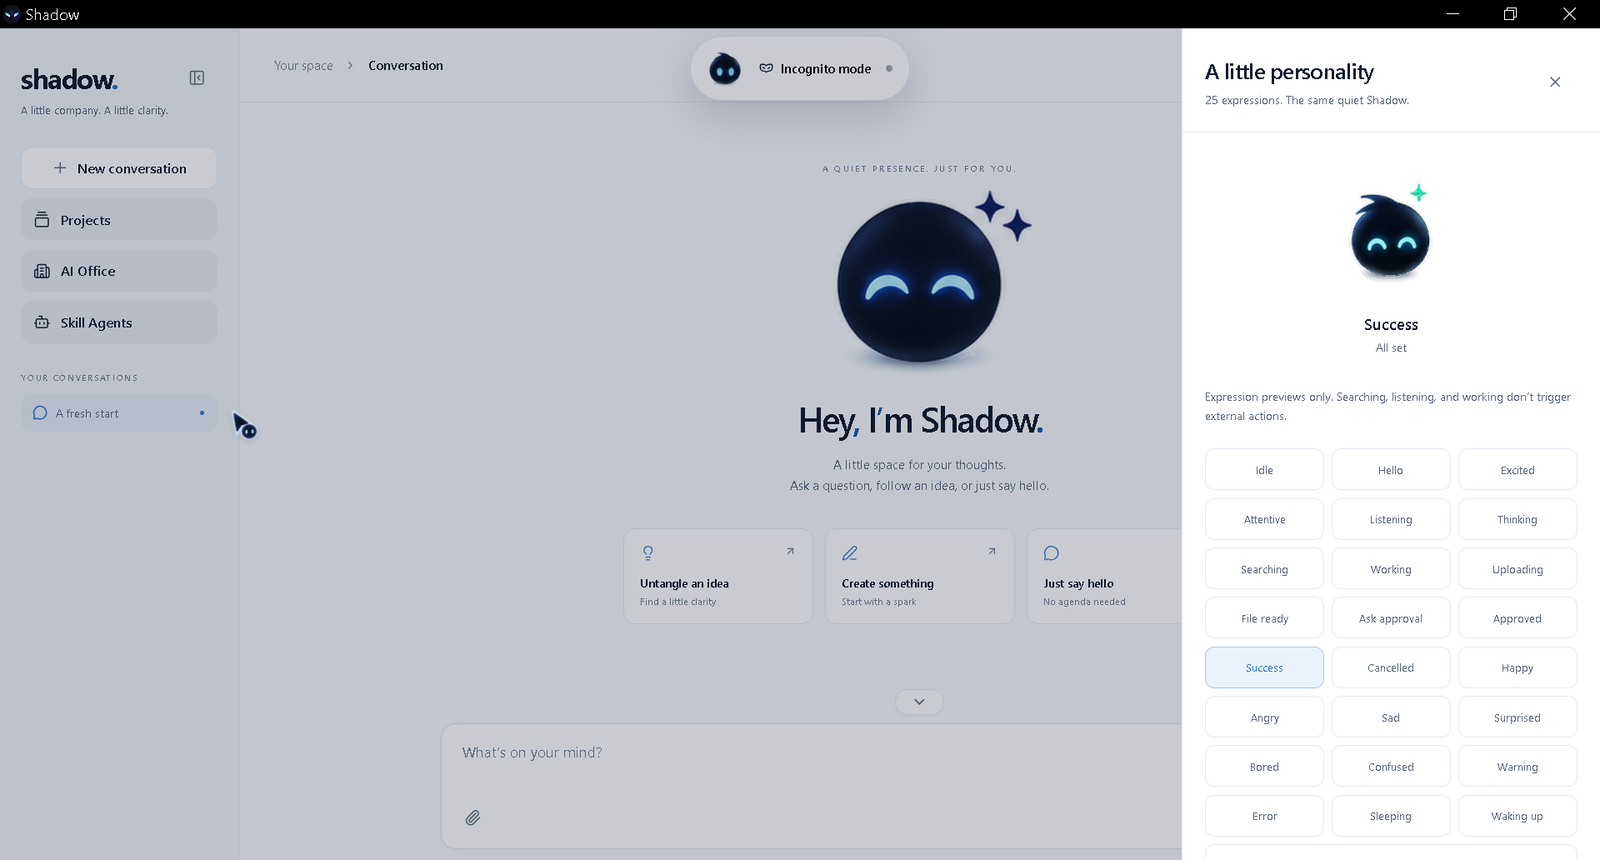This screenshot has width=1600, height=860.
Task: Click the large Shadow mascot face
Action: coord(919,282)
